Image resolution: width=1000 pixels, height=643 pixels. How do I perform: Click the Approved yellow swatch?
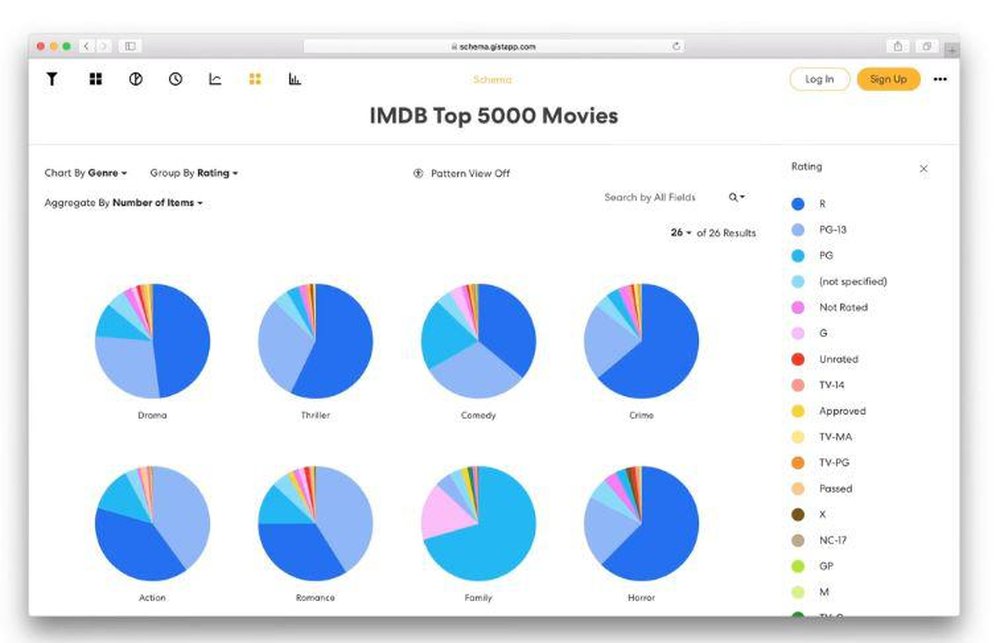click(798, 411)
